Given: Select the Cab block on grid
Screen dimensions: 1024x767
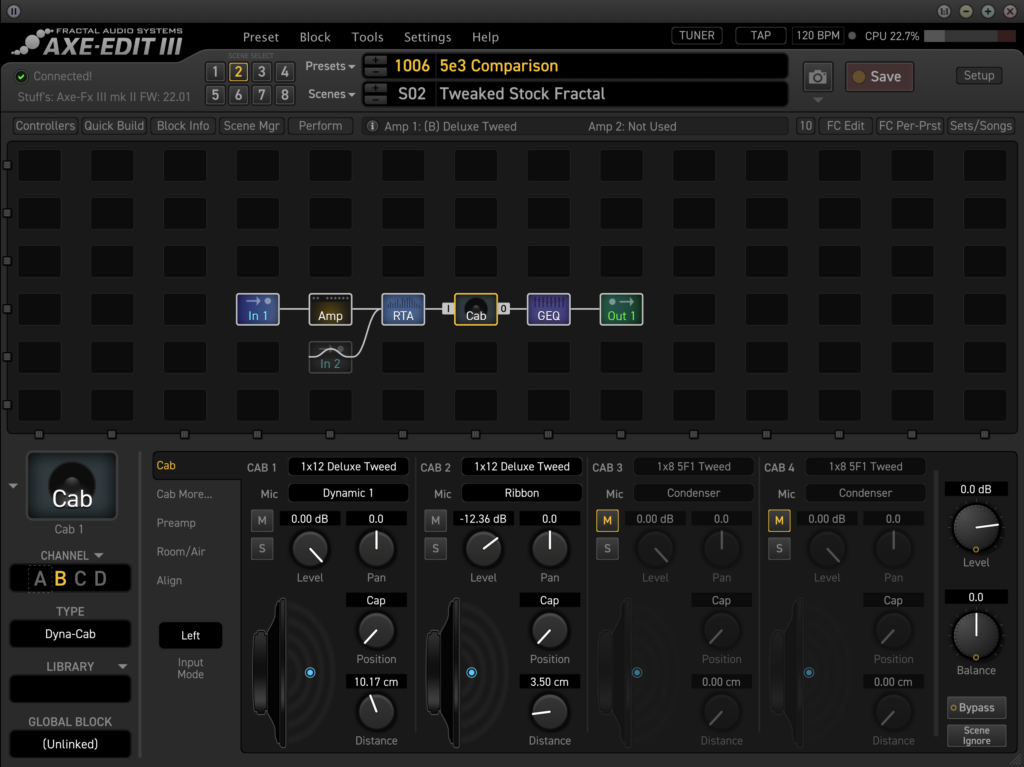Looking at the screenshot, I should pyautogui.click(x=475, y=309).
